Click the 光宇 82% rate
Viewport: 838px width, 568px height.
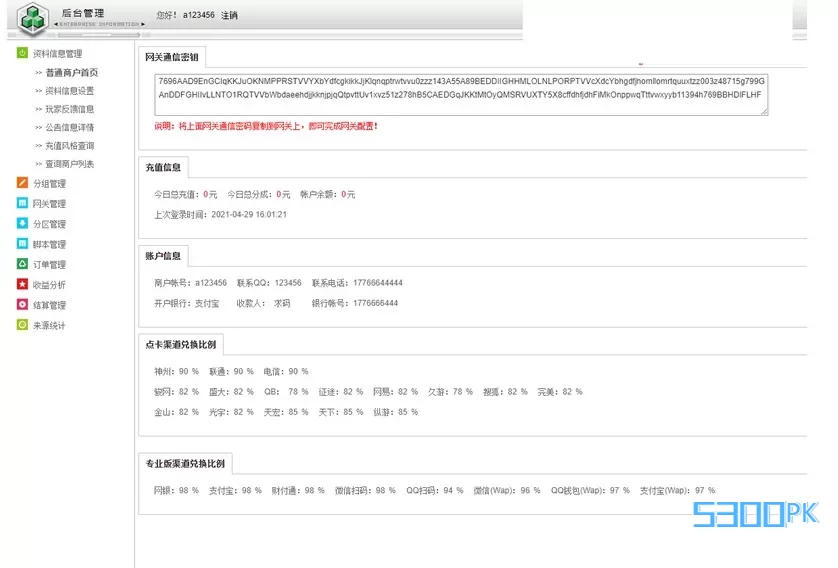coord(231,412)
